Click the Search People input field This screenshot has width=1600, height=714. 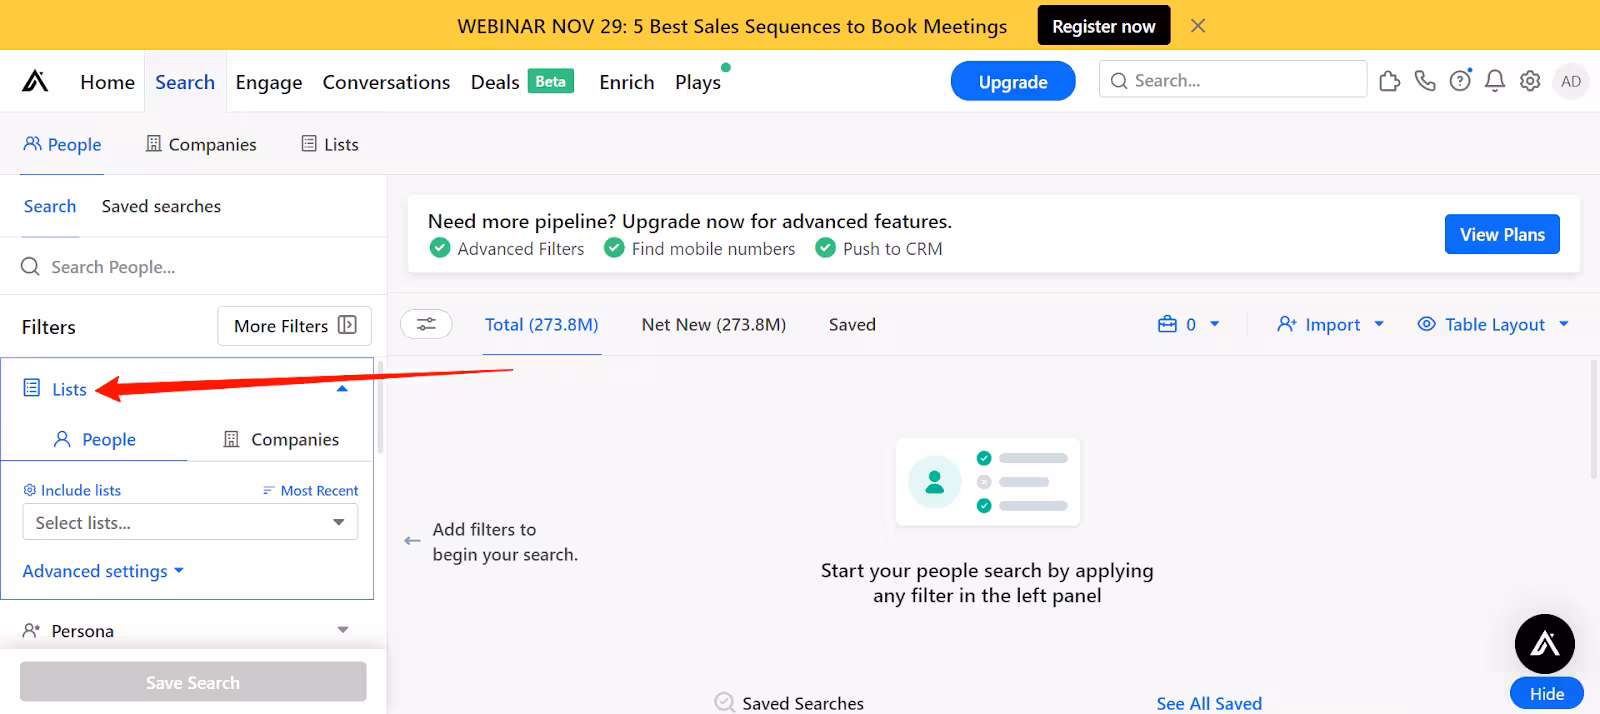pos(200,267)
